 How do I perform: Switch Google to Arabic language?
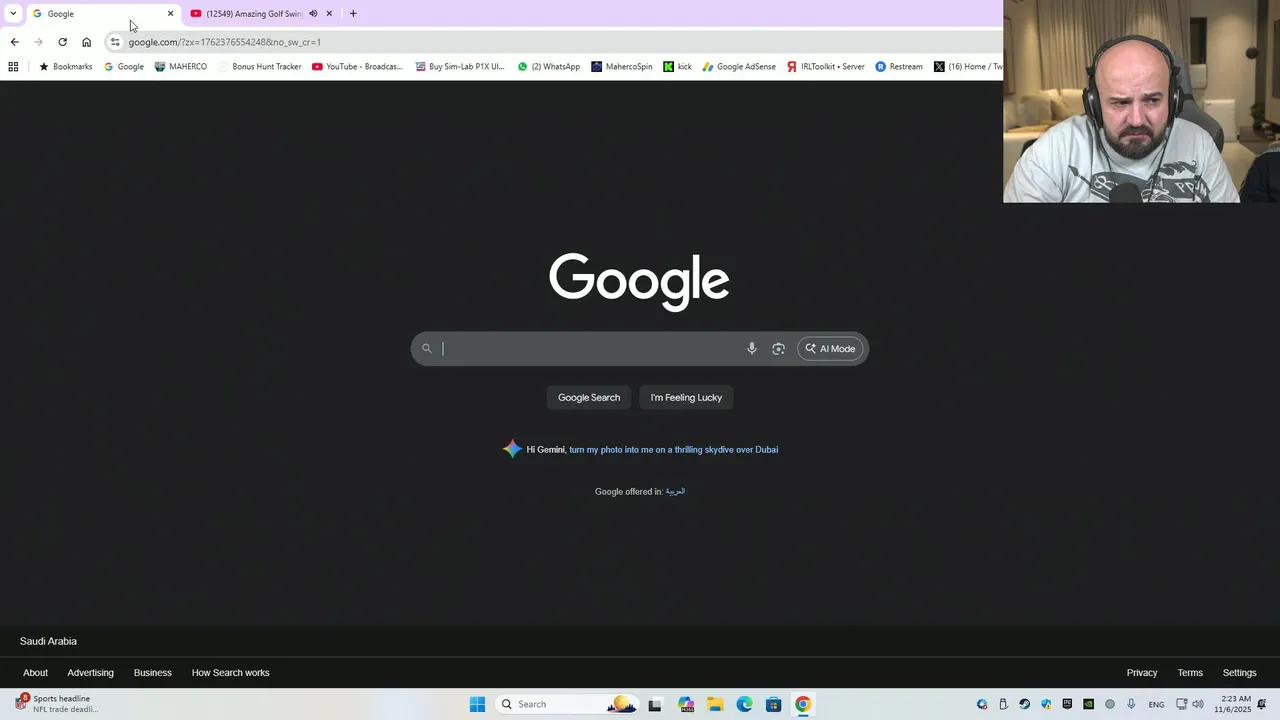point(676,492)
